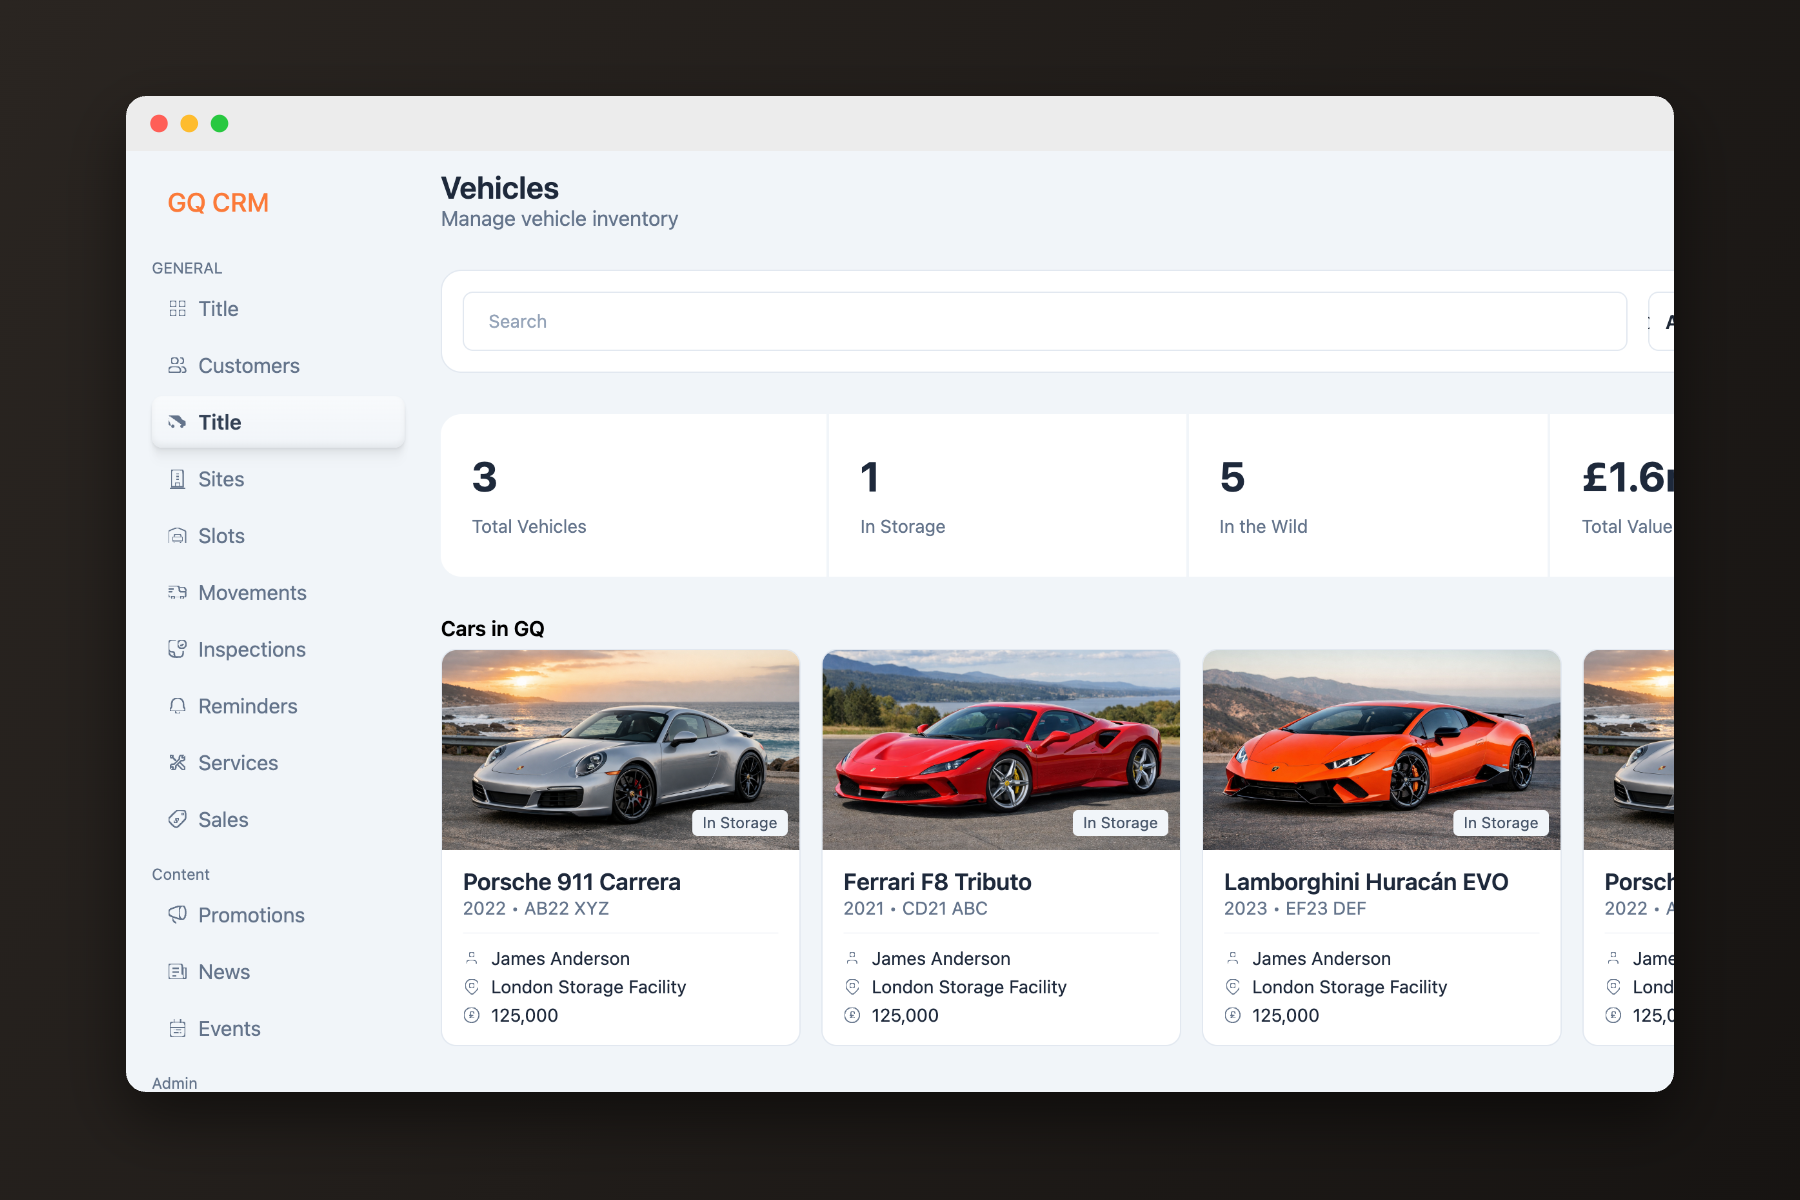This screenshot has height=1200, width=1800.
Task: Click the owner person icon on Porsche 911 Carrera card
Action: coord(472,958)
